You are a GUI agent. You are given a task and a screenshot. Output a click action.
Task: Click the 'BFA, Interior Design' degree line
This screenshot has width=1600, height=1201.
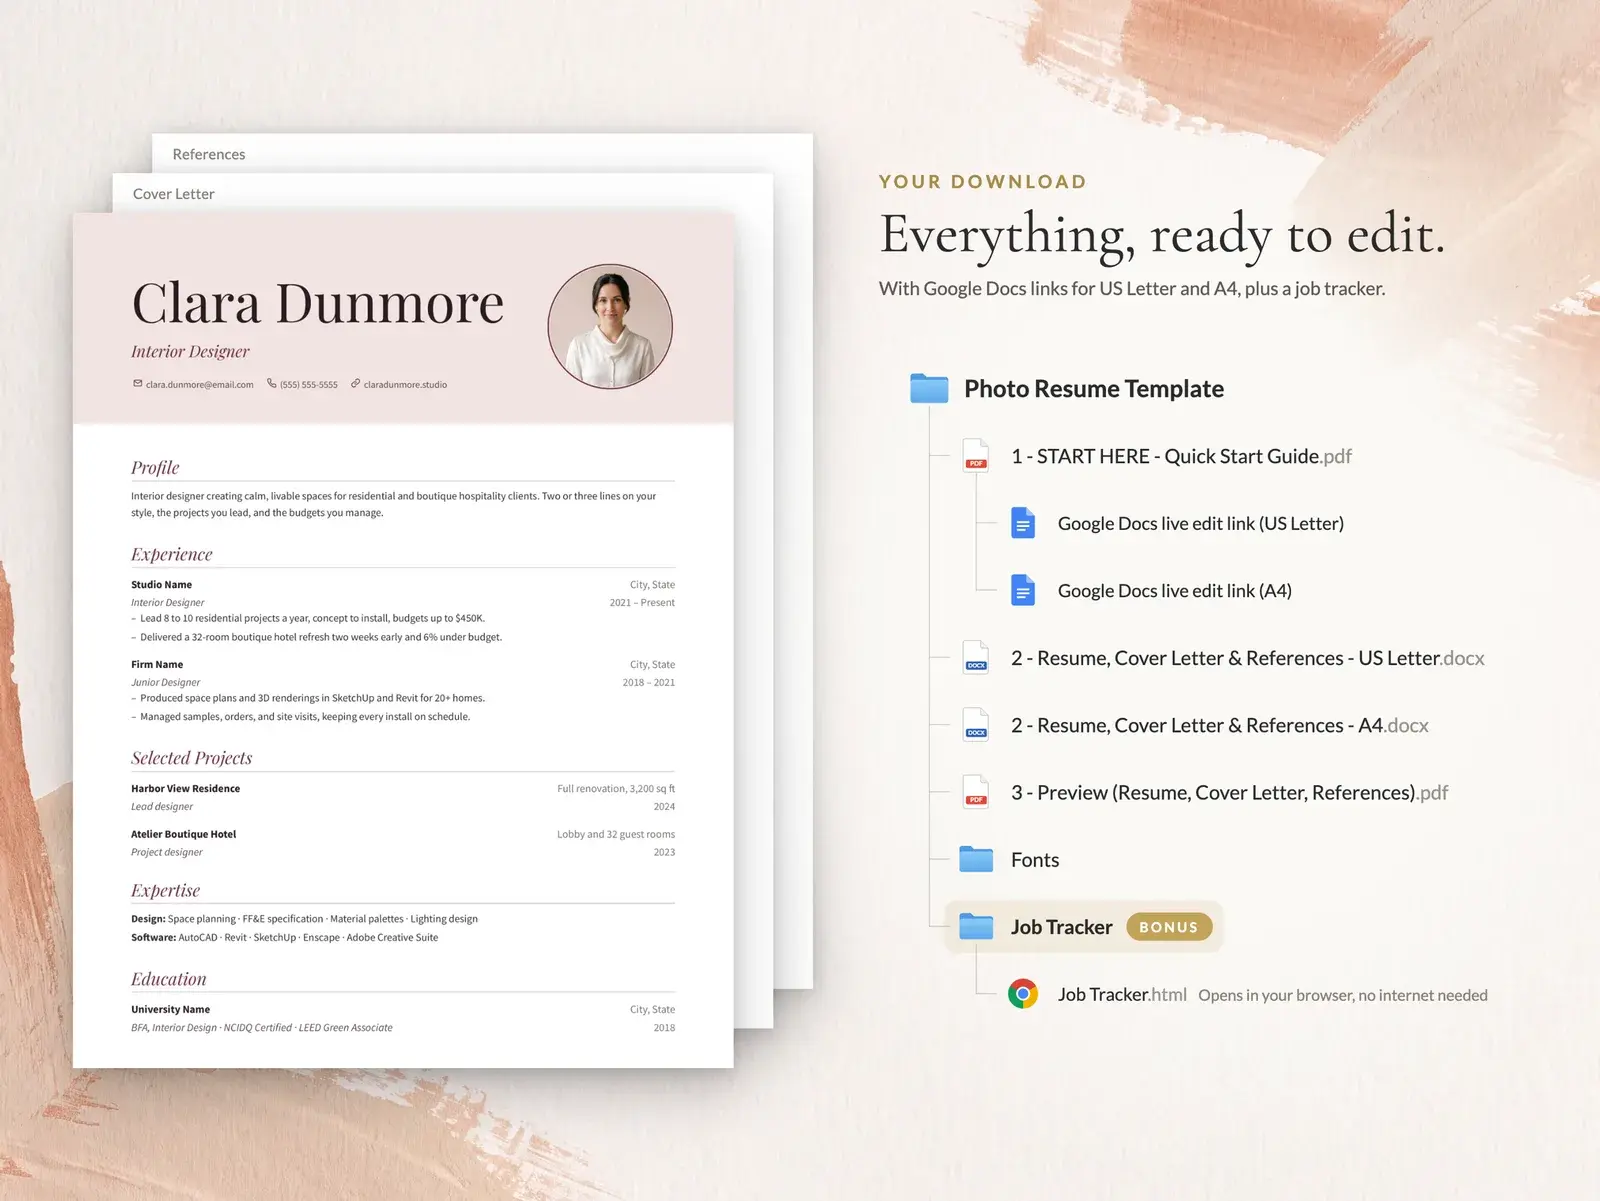(262, 1028)
